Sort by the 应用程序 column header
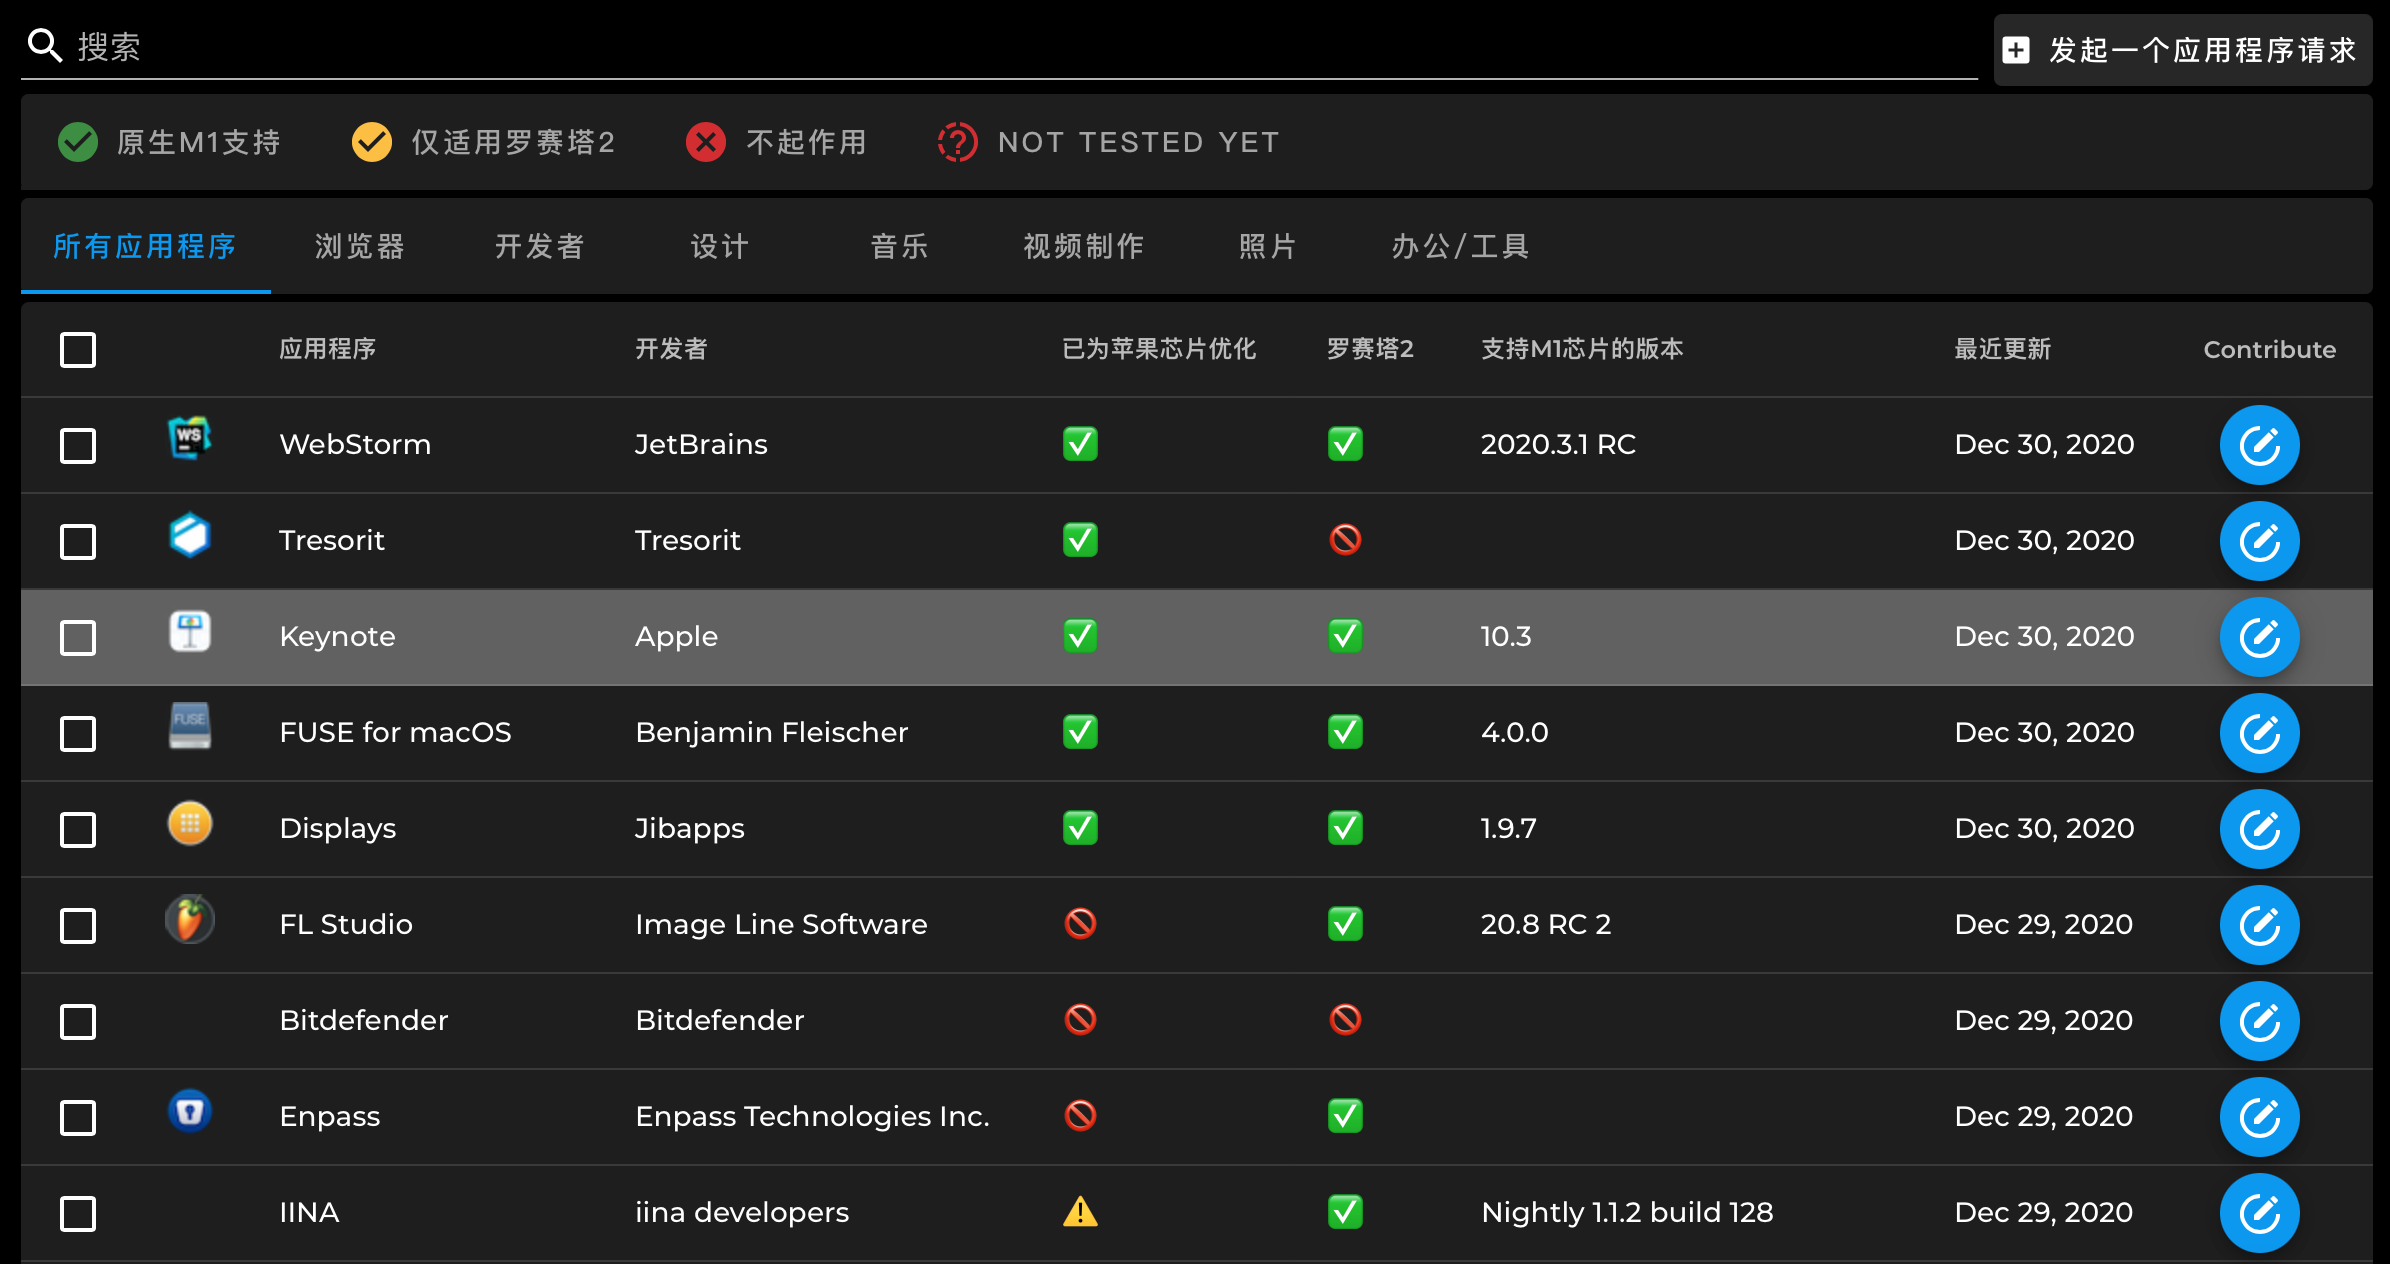The image size is (2390, 1264). [328, 349]
